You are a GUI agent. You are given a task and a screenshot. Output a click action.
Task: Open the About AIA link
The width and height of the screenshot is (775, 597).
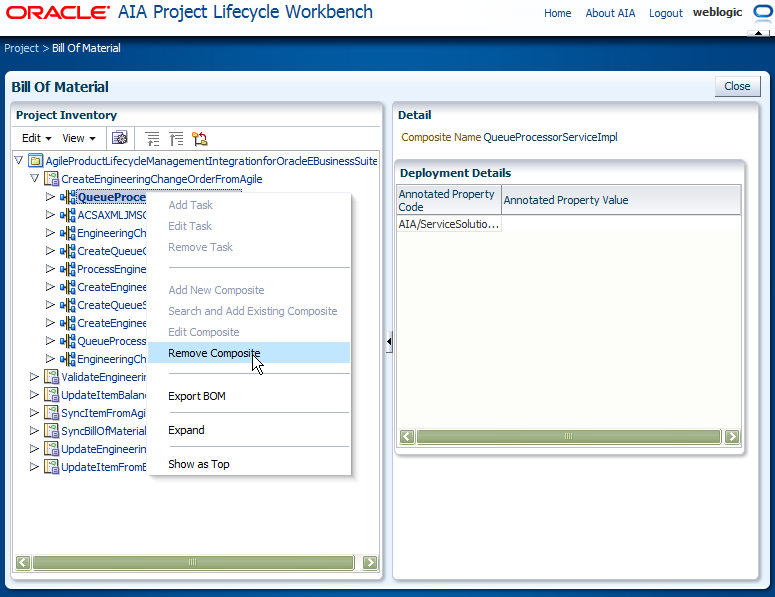click(610, 13)
